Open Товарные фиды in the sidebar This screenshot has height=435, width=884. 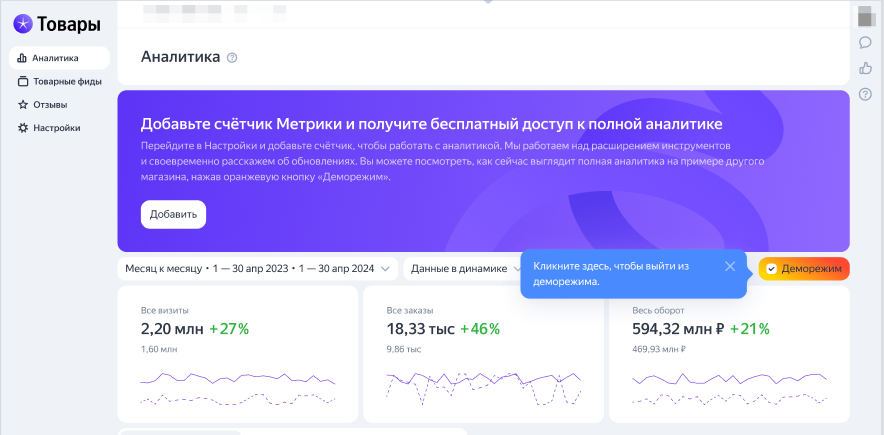click(59, 82)
